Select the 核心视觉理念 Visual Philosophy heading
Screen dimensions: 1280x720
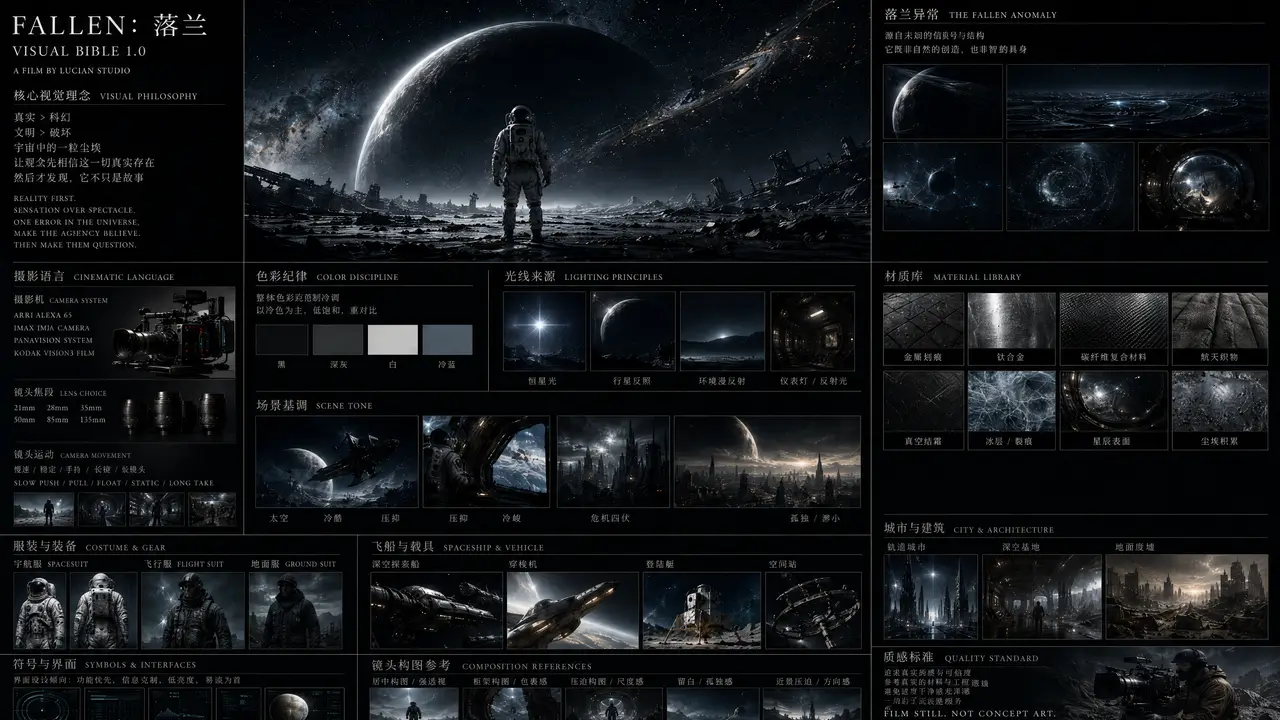point(105,96)
